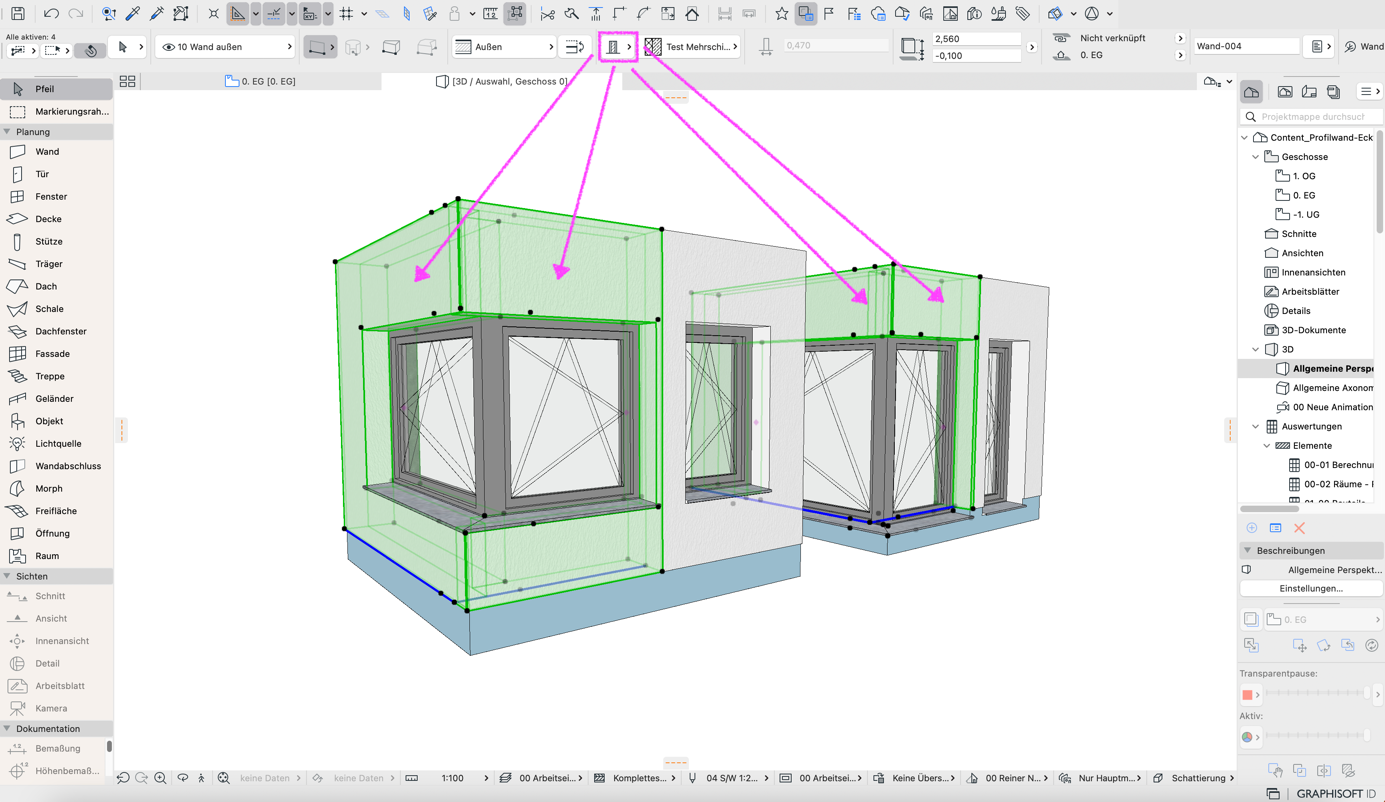This screenshot has height=802, width=1385.
Task: Open the '10 Wand außen' layer dropdown
Action: 226,47
